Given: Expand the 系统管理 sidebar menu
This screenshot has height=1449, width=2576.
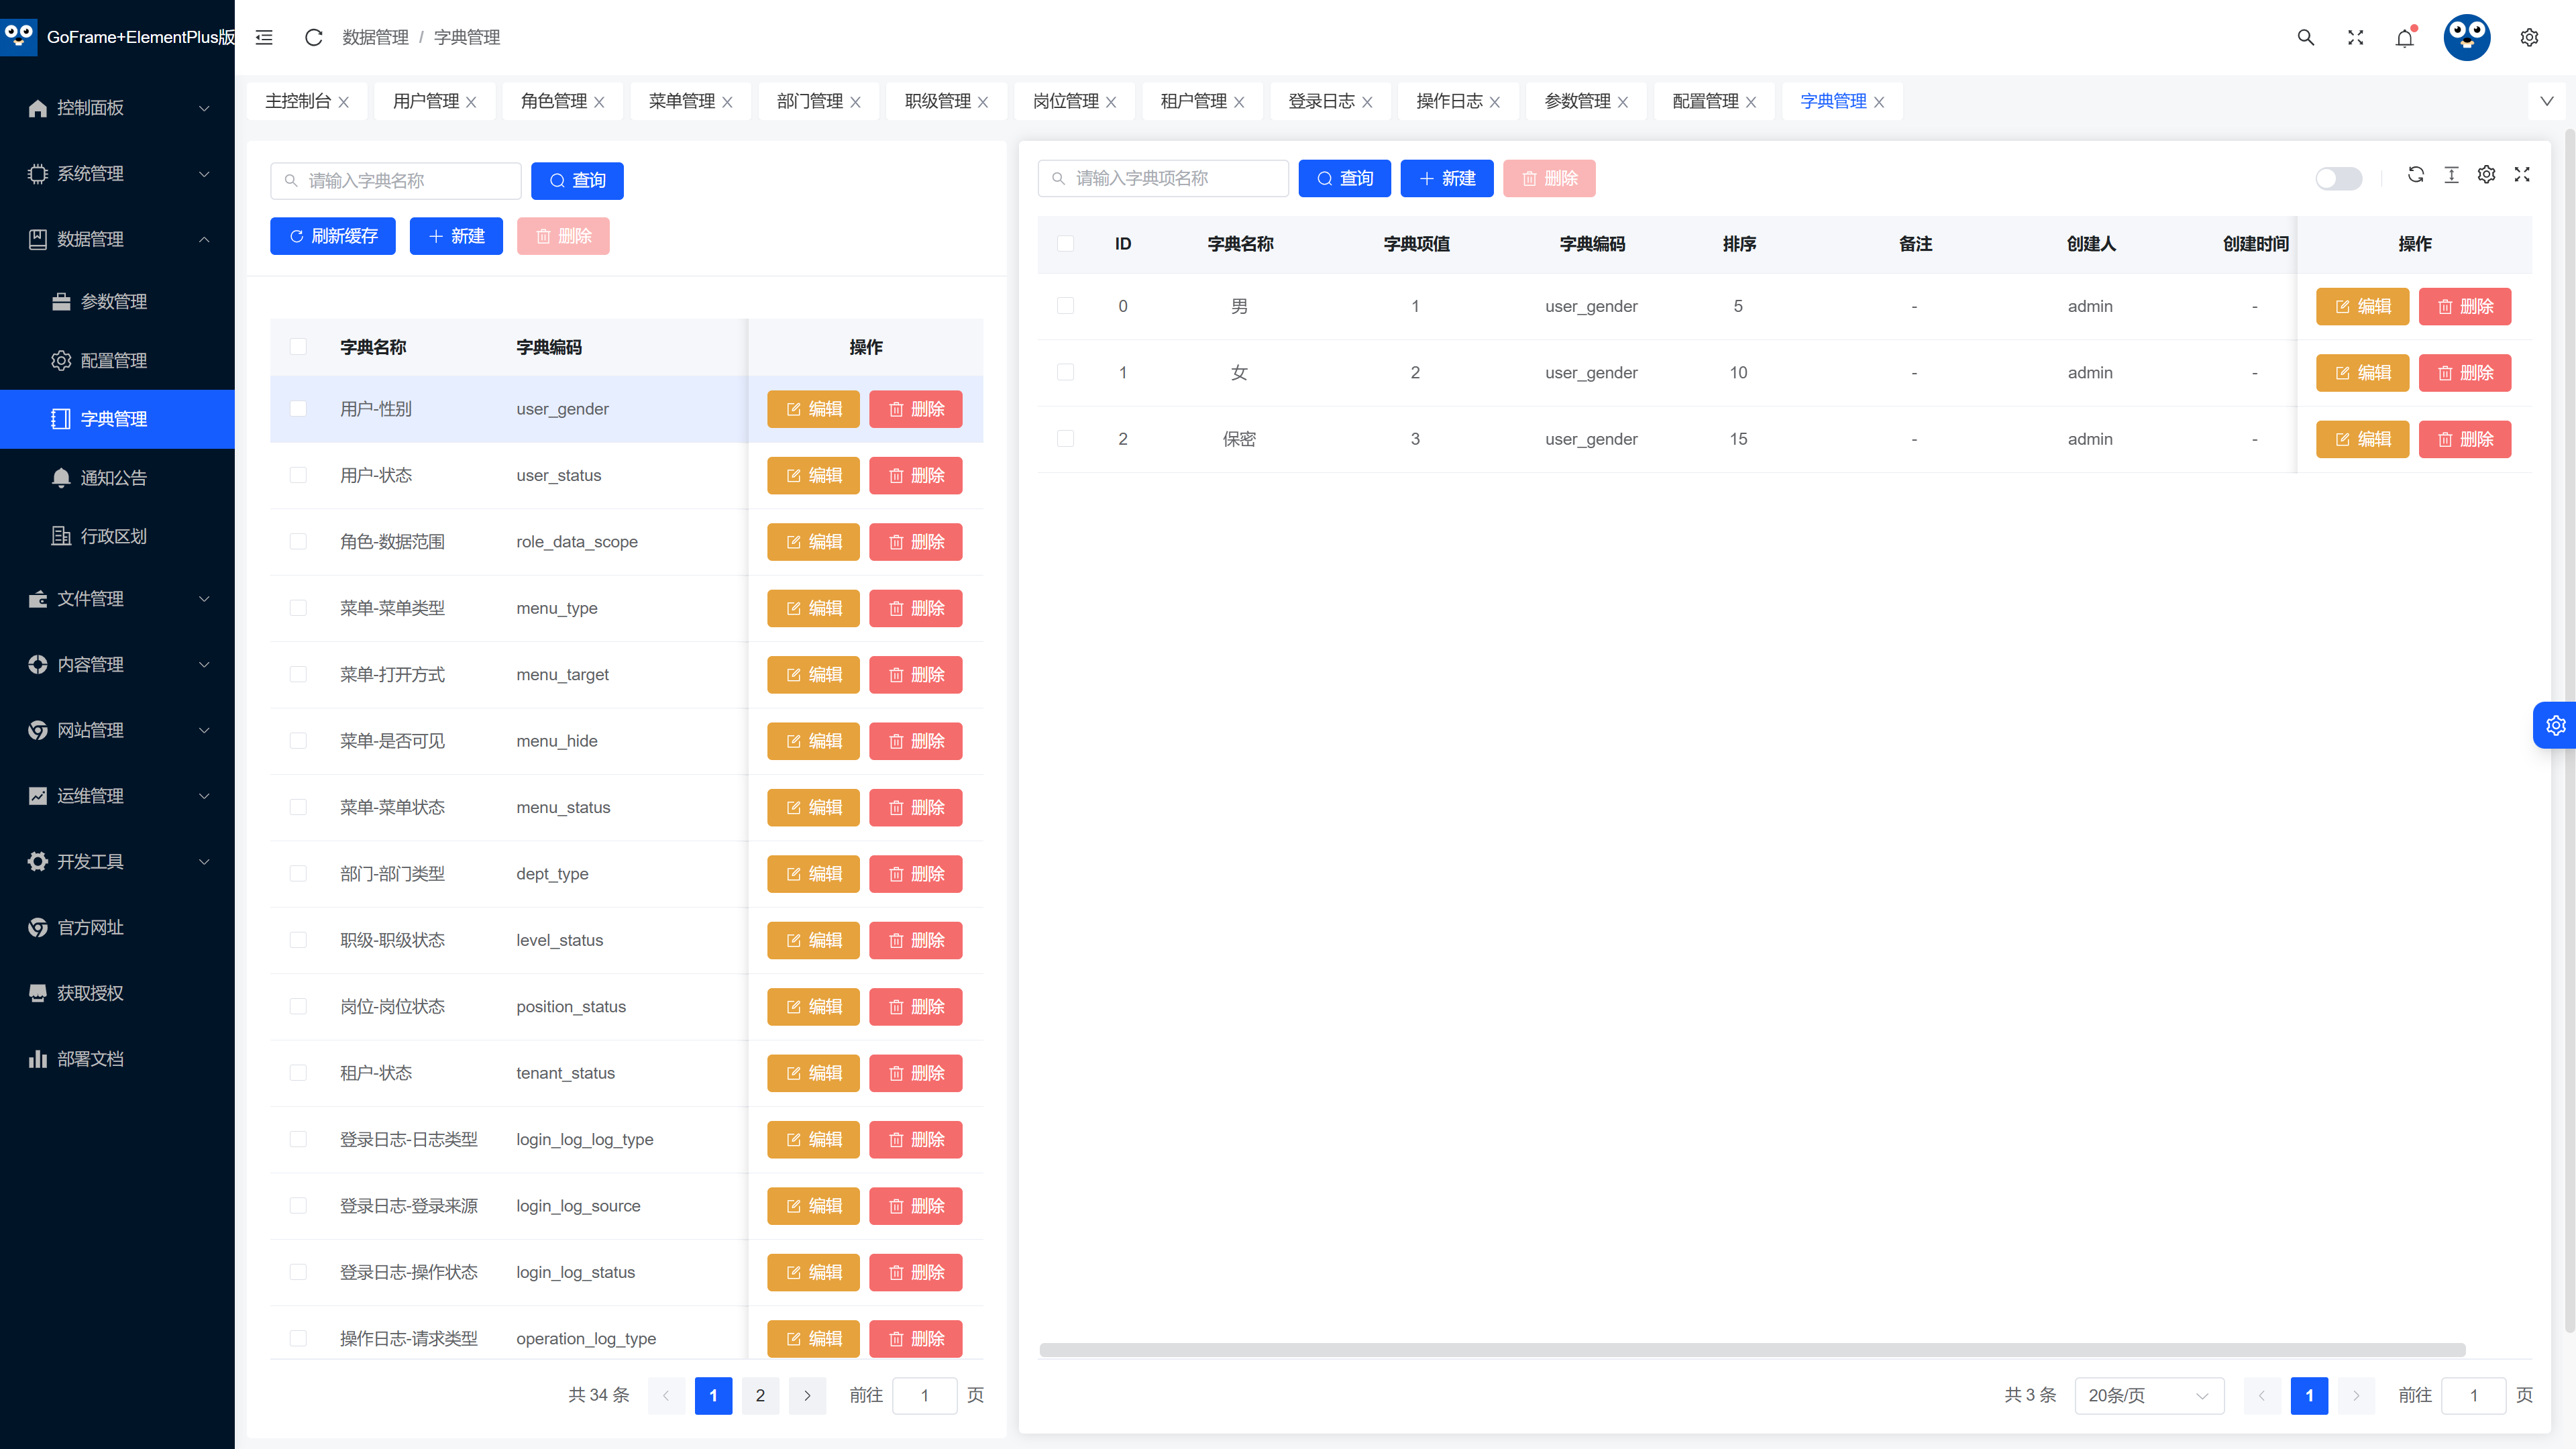Looking at the screenshot, I should pyautogui.click(x=118, y=173).
